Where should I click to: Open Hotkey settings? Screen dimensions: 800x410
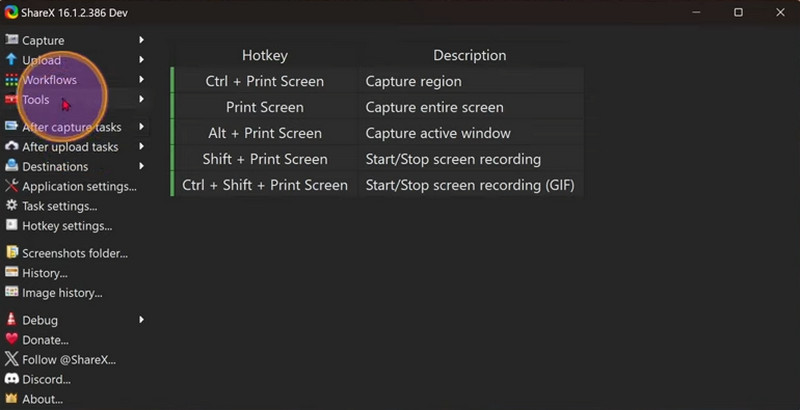(x=67, y=226)
